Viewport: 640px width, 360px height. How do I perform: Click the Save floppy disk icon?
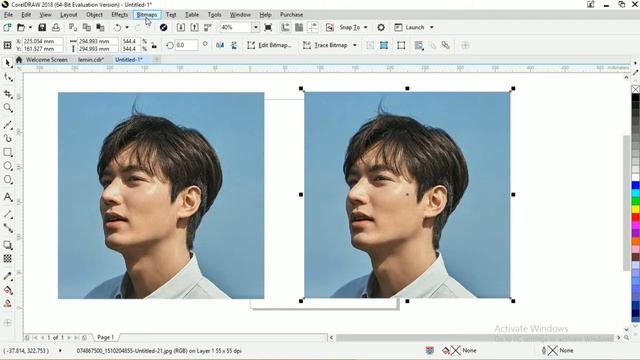(42, 27)
